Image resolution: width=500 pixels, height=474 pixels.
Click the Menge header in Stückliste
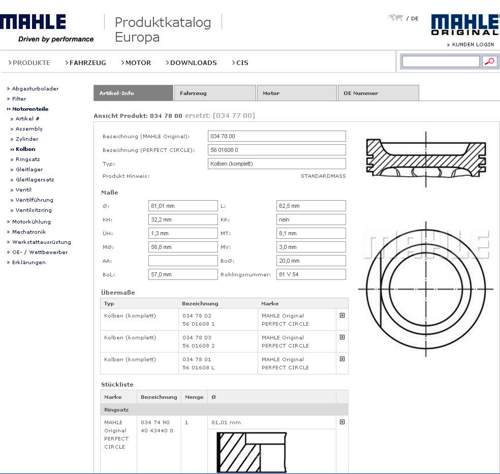click(194, 397)
